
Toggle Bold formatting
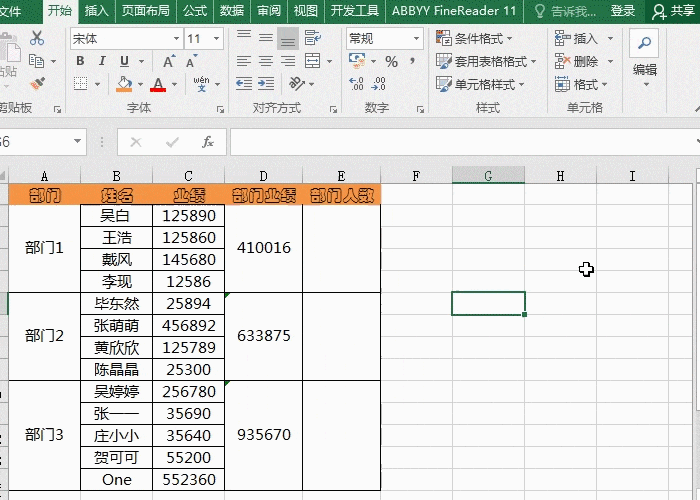(80, 62)
